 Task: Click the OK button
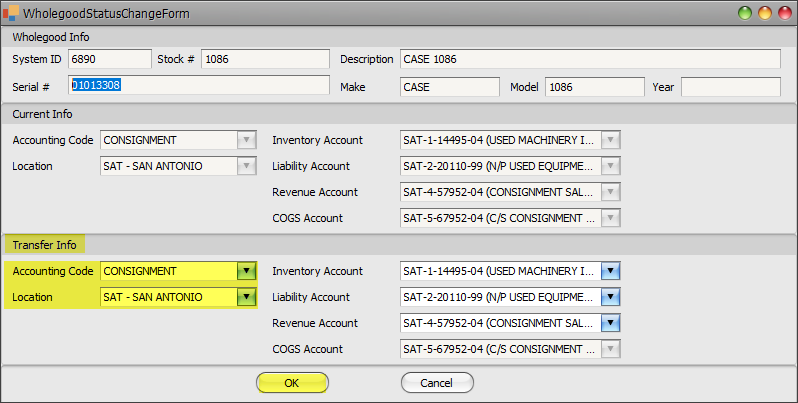(x=292, y=383)
